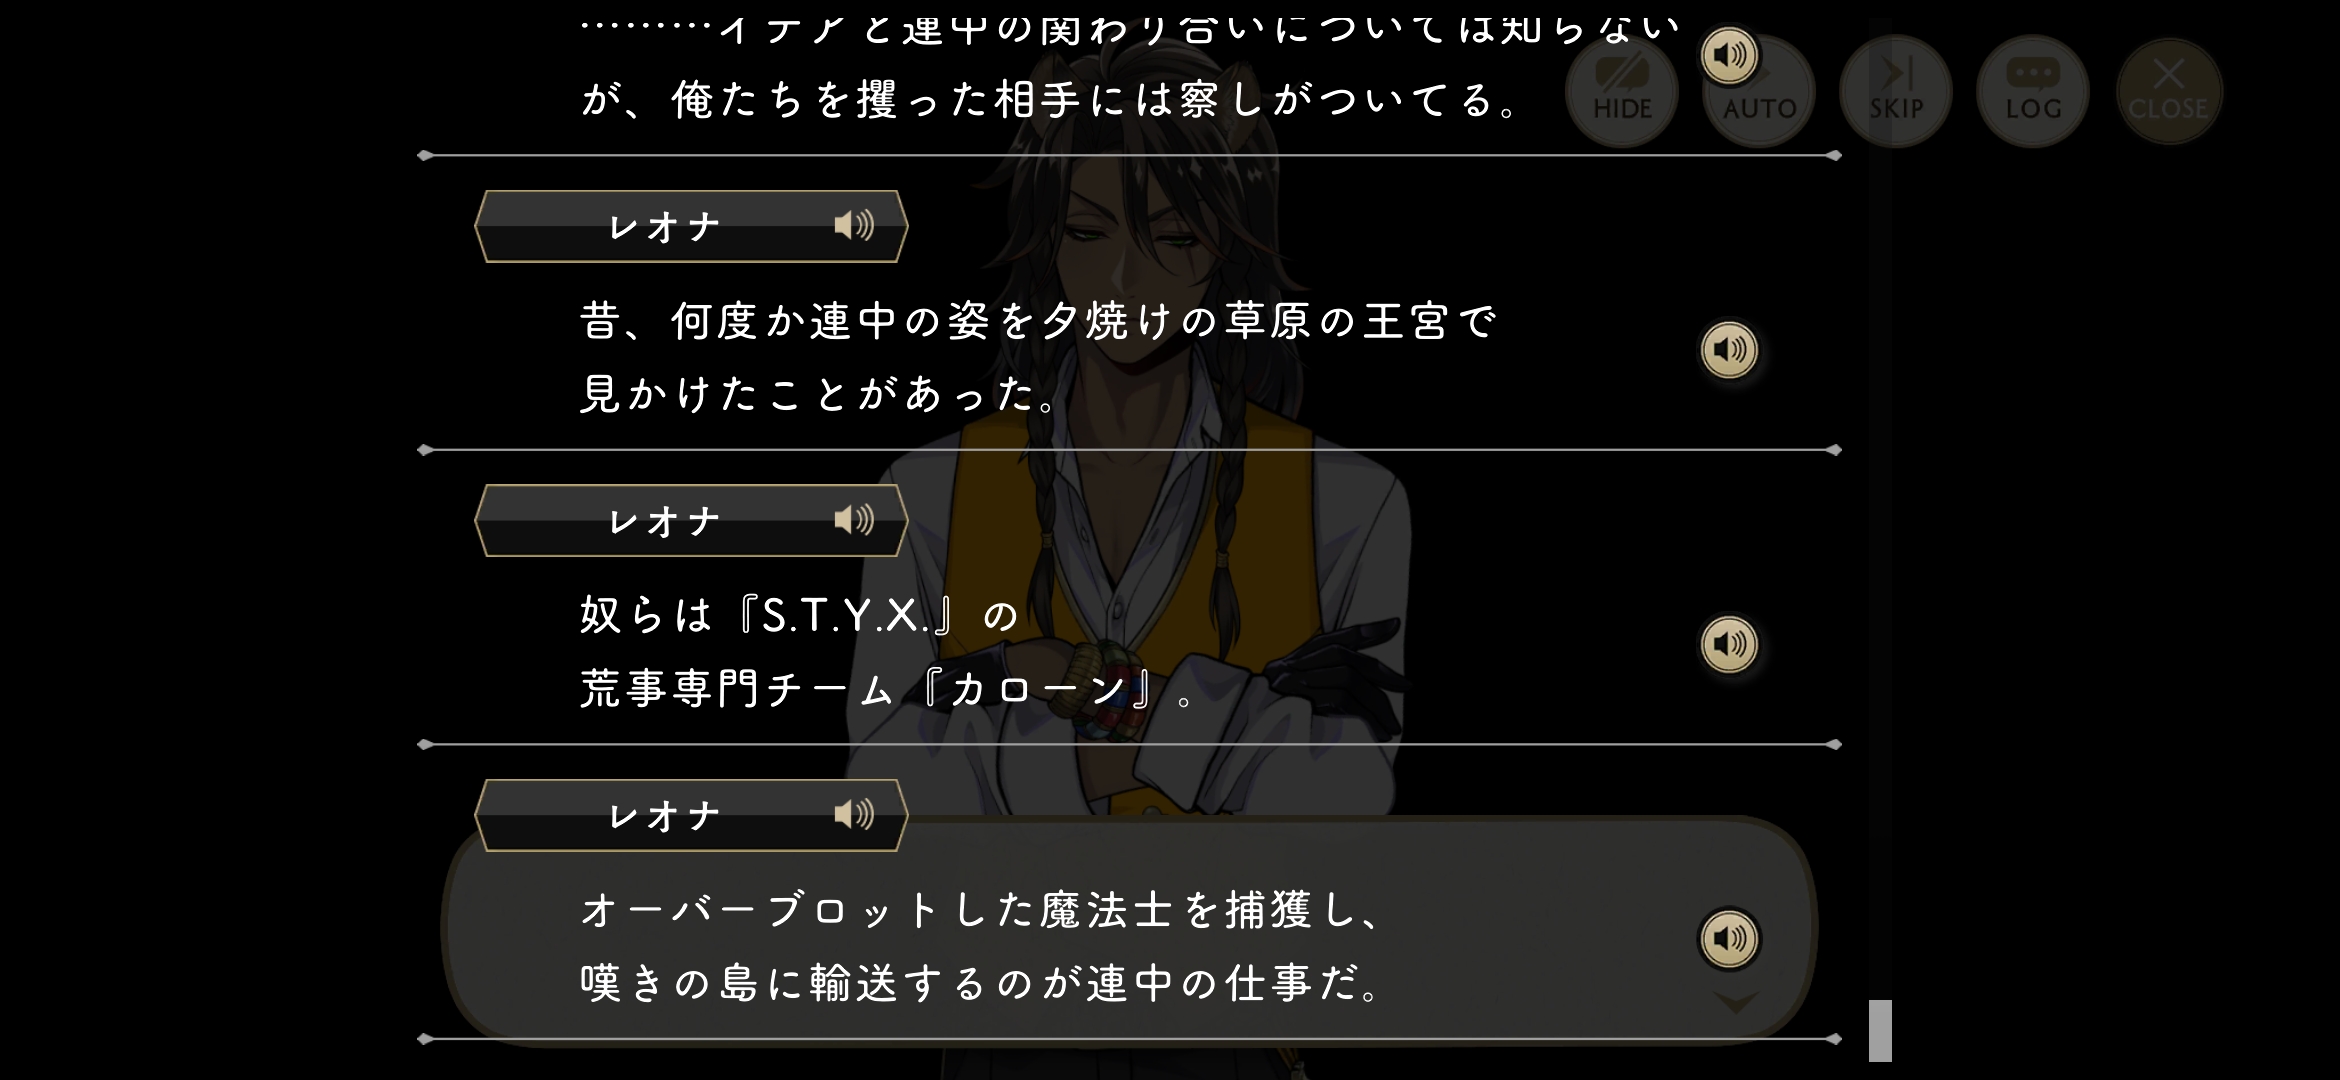Hide the dialogue interface with HIDE
The height and width of the screenshot is (1080, 2340).
[x=1622, y=92]
